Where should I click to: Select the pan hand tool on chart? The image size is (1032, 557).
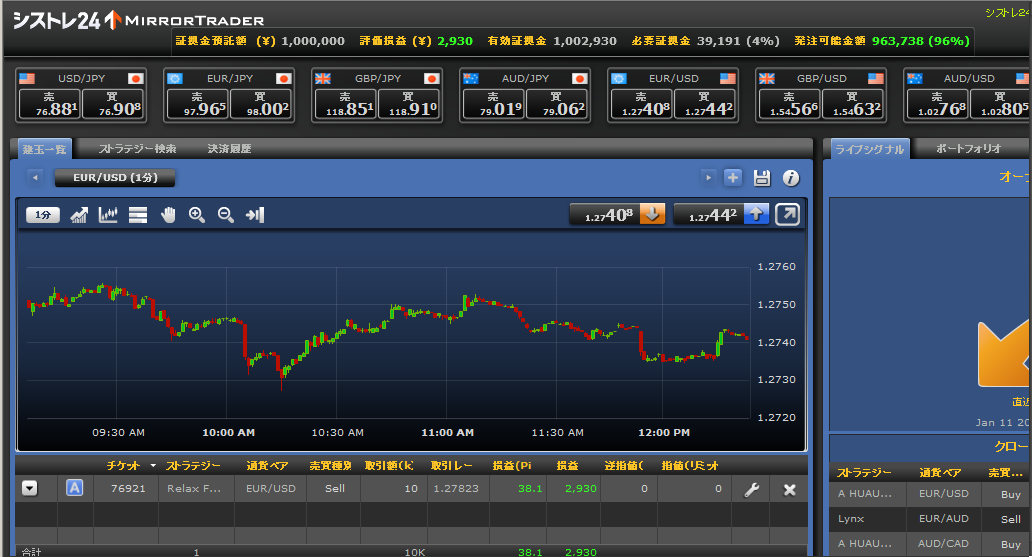[x=168, y=215]
